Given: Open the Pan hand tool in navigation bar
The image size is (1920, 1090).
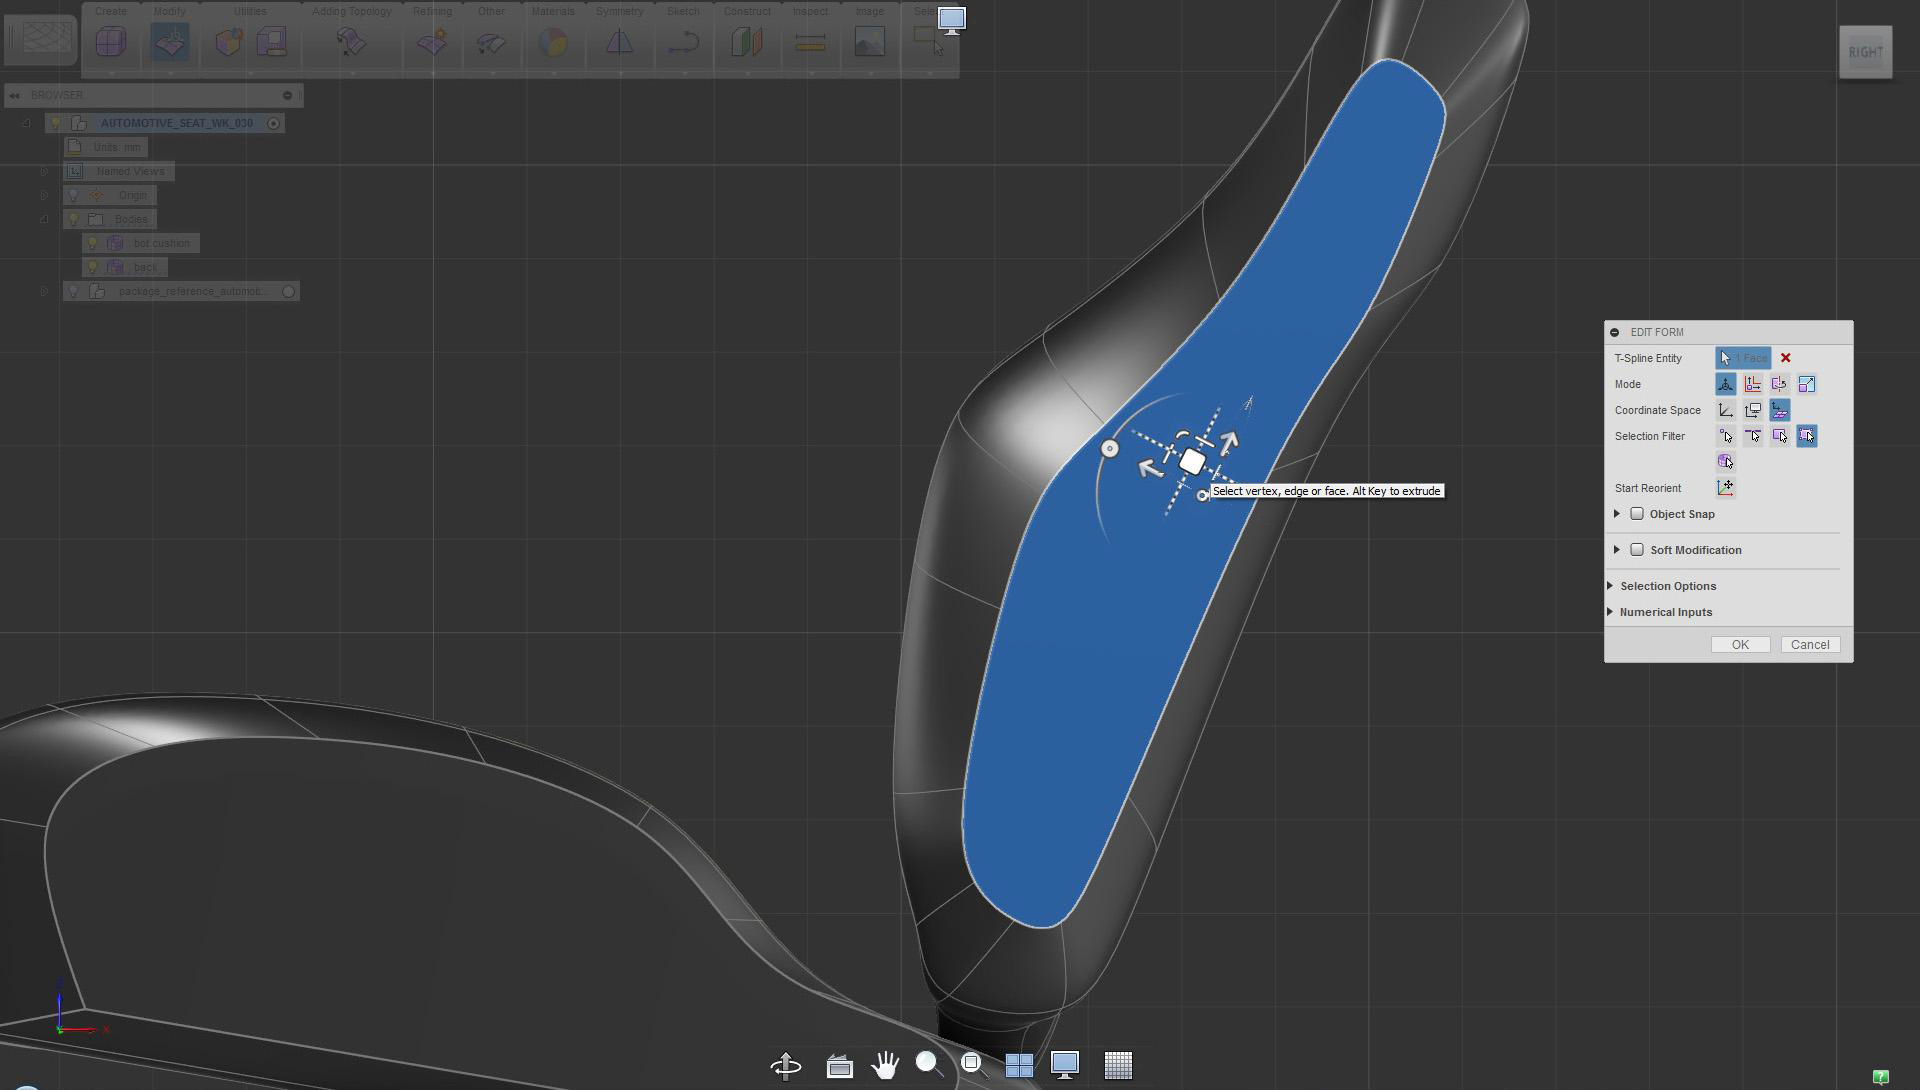Looking at the screenshot, I should click(884, 1065).
